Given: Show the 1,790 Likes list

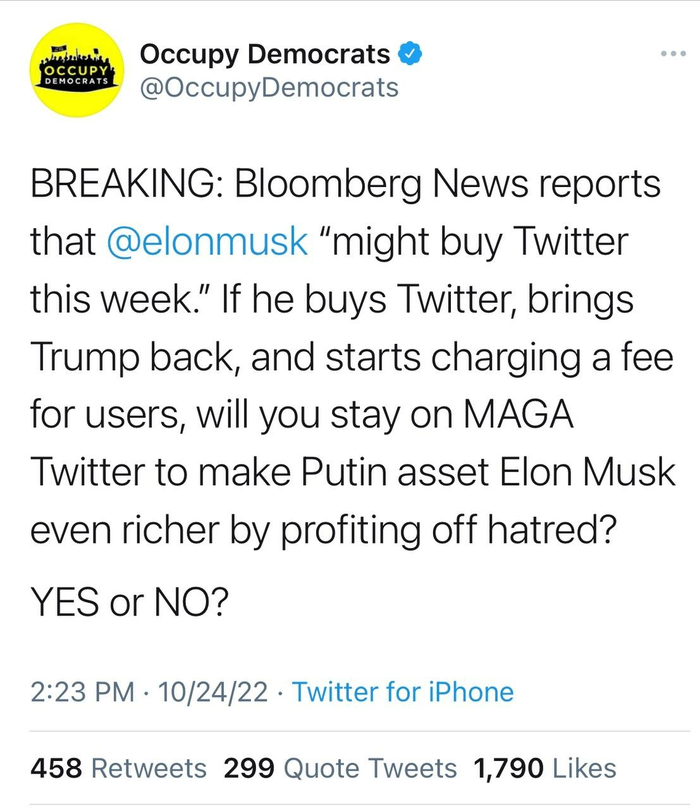Looking at the screenshot, I should (x=545, y=768).
